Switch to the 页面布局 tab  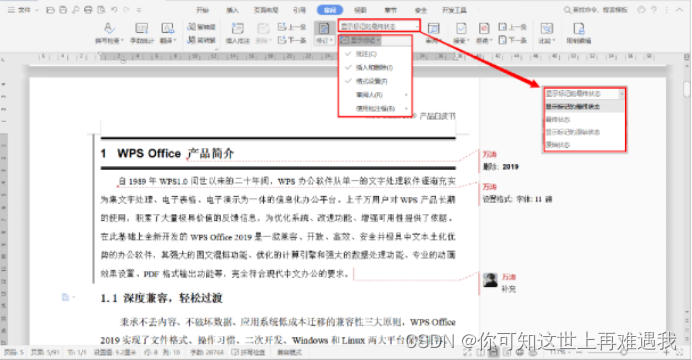(266, 10)
